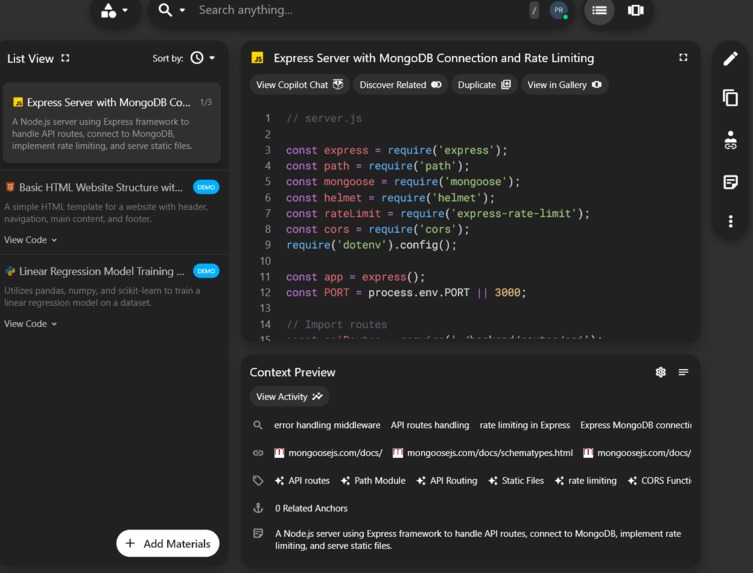
Task: Click the description note icon in Context Preview
Action: (x=258, y=534)
